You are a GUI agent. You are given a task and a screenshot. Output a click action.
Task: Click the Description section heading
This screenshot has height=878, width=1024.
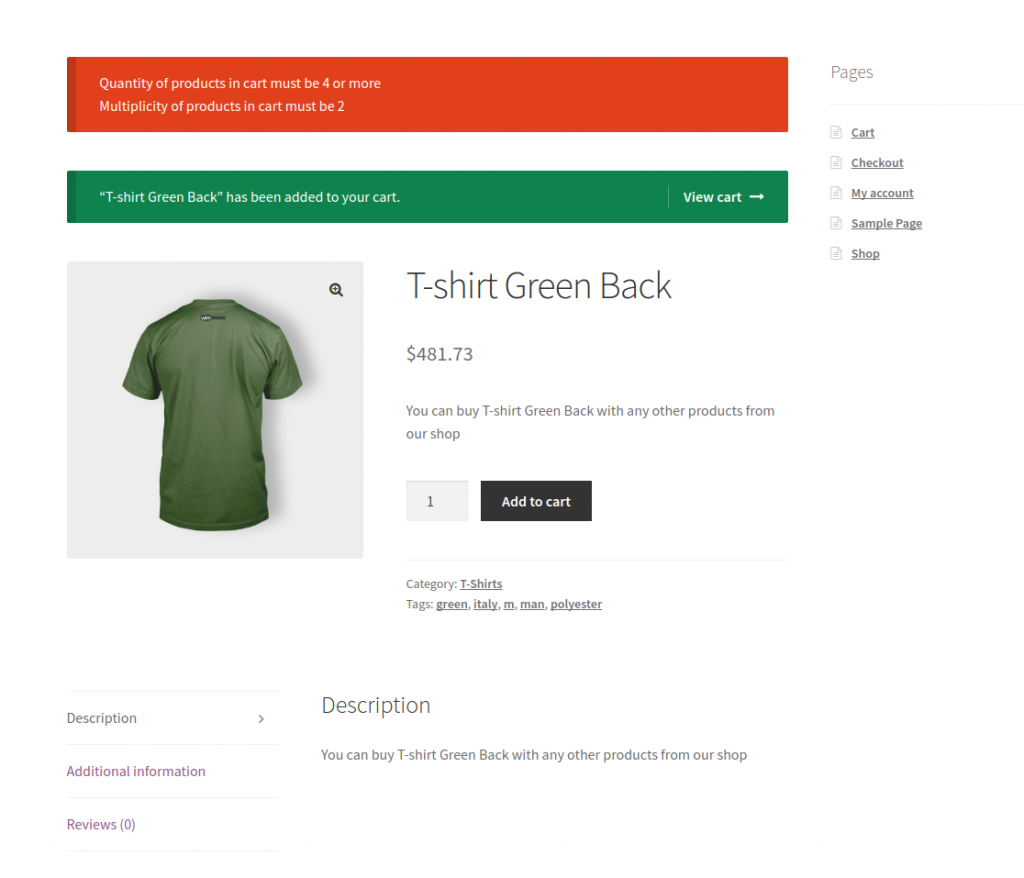(x=376, y=706)
